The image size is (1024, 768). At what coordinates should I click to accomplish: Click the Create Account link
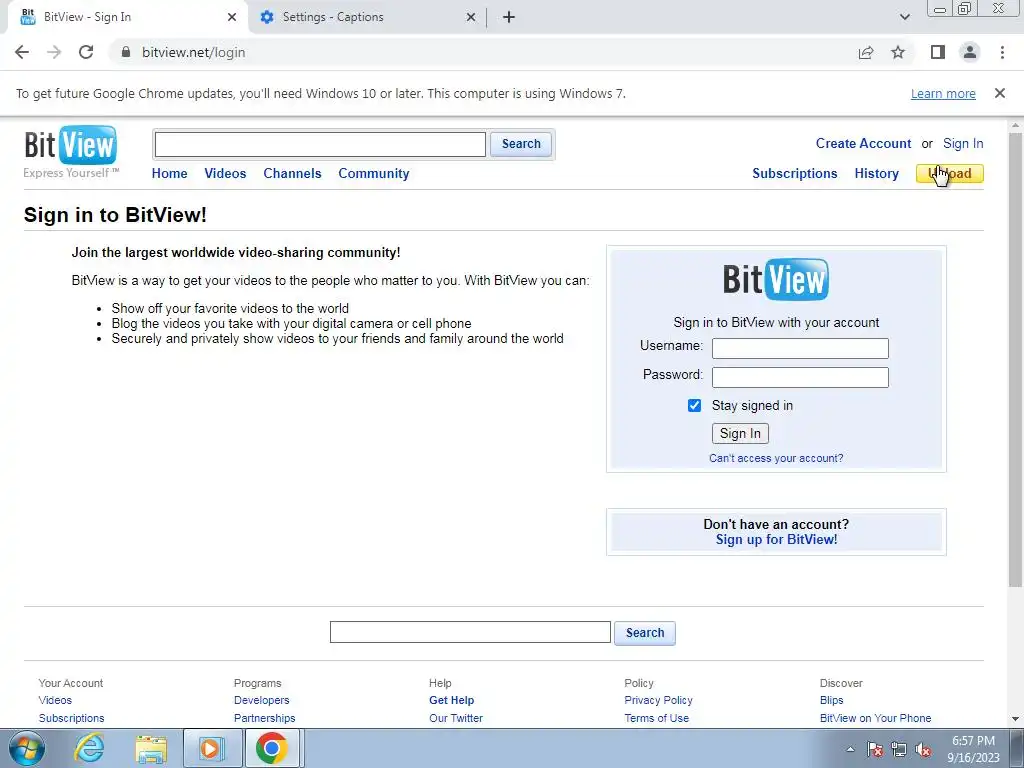[x=863, y=143]
